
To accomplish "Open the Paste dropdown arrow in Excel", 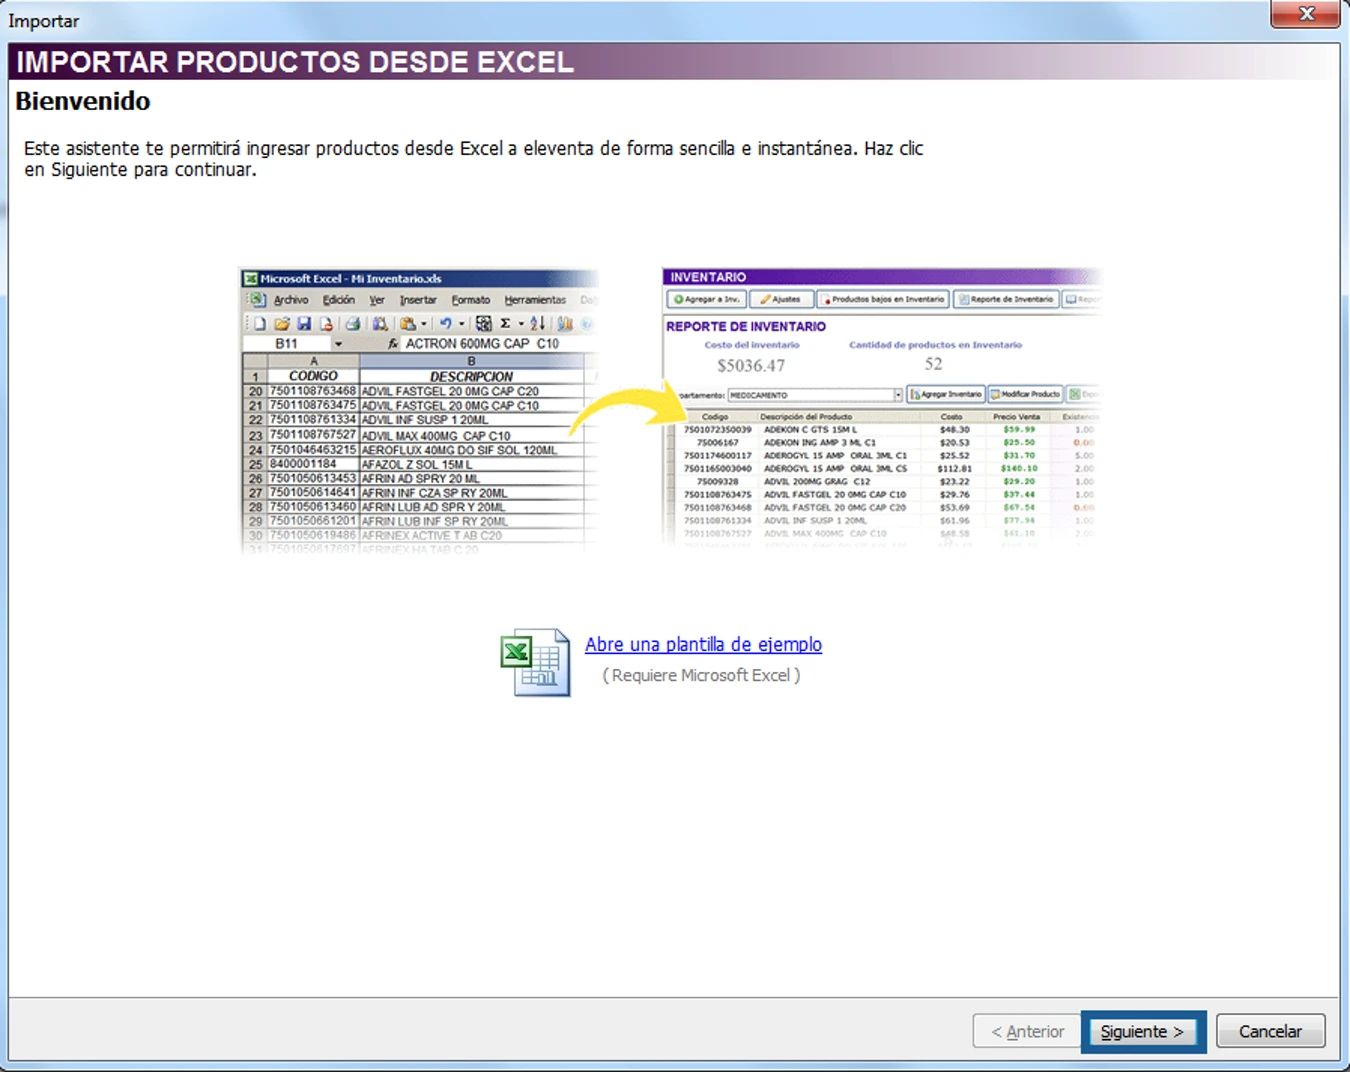I will point(423,323).
